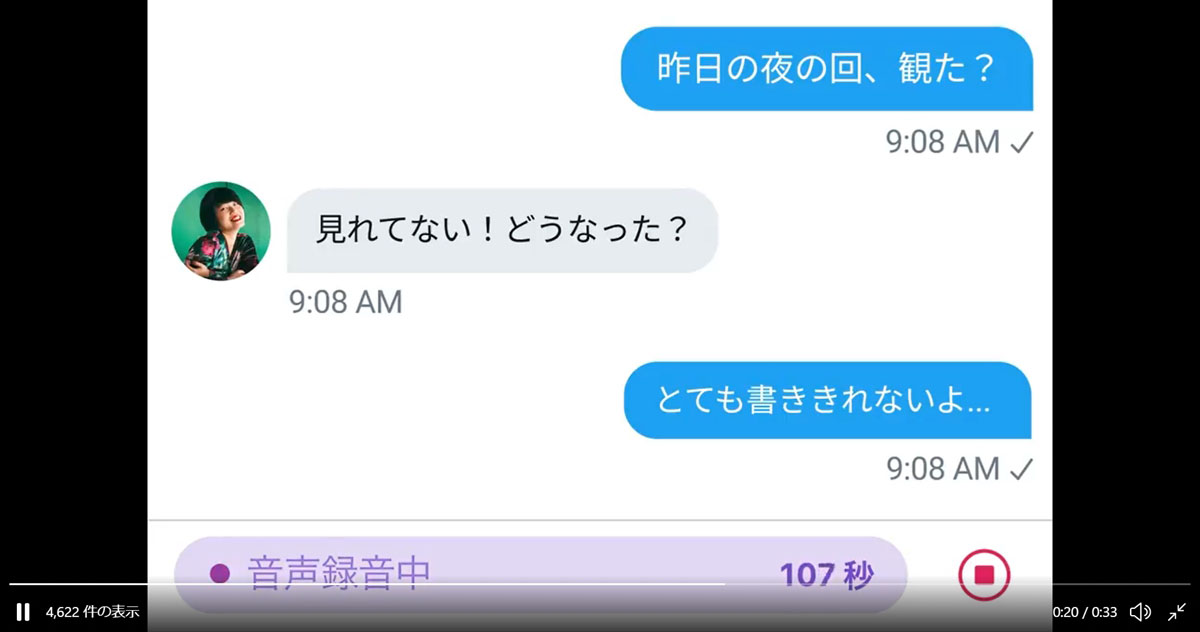This screenshot has width=1200, height=632.
Task: Click the checkmark beside the first 9:08 AM
Action: coord(1021,143)
